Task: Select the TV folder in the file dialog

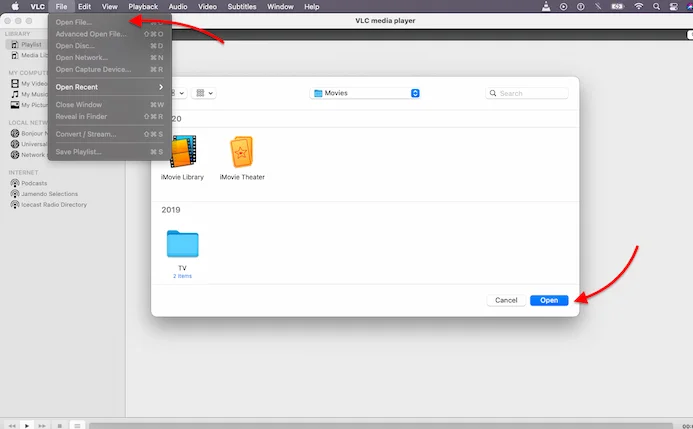Action: pyautogui.click(x=183, y=243)
